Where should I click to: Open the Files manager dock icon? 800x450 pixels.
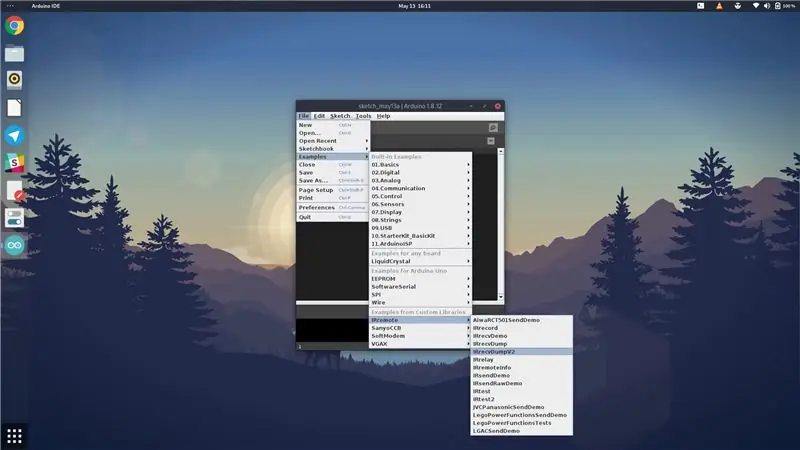14,54
